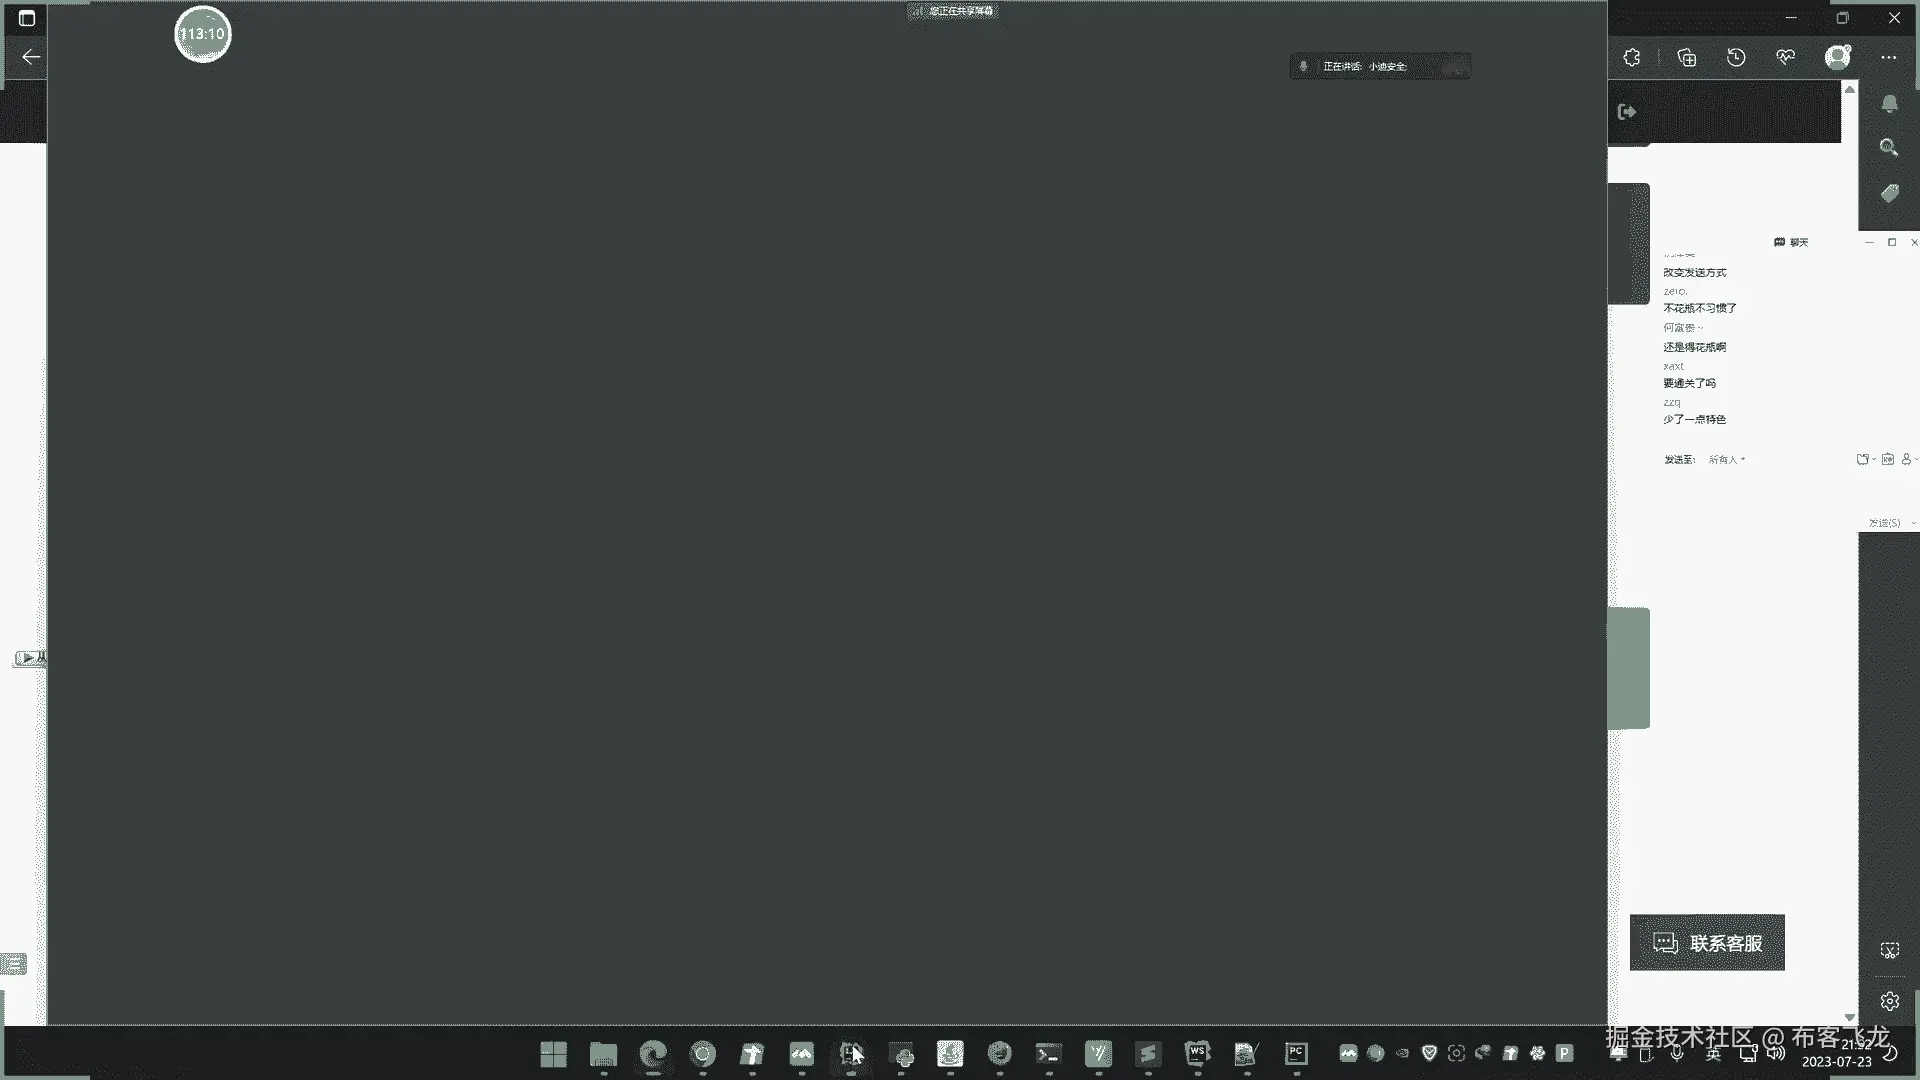Open the browser extensions puzzle icon
Viewport: 1920px width, 1080px height.
tap(1632, 58)
